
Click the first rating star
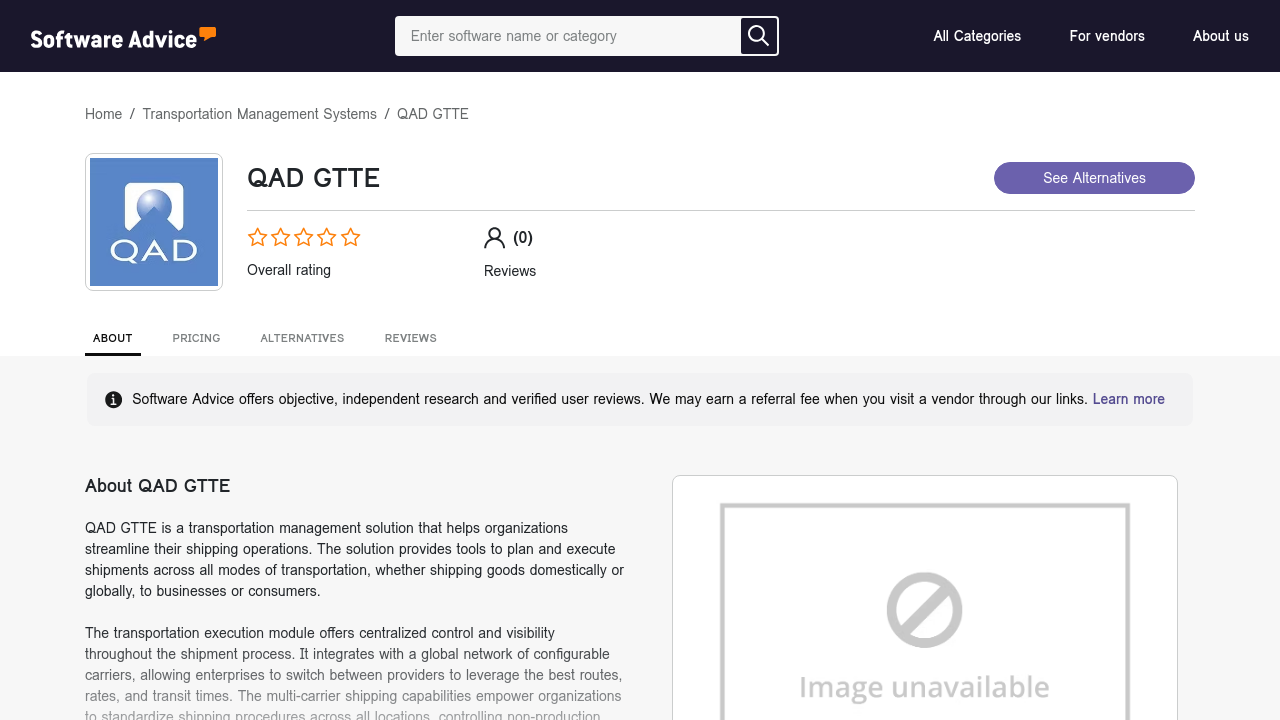258,237
